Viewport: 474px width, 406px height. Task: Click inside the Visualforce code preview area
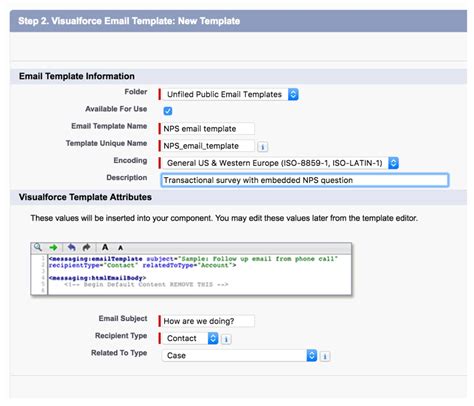(199, 274)
